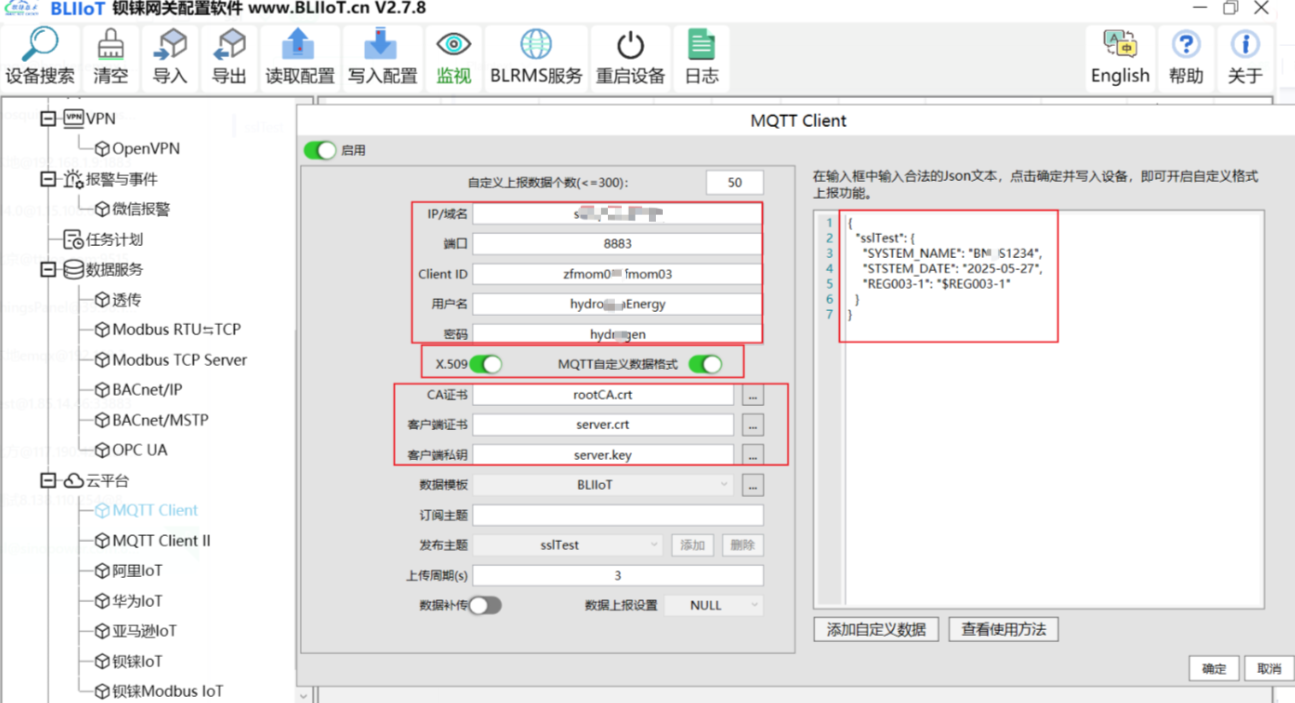This screenshot has width=1295, height=703.
Task: Click the 重启设备 restart device icon
Action: [630, 57]
